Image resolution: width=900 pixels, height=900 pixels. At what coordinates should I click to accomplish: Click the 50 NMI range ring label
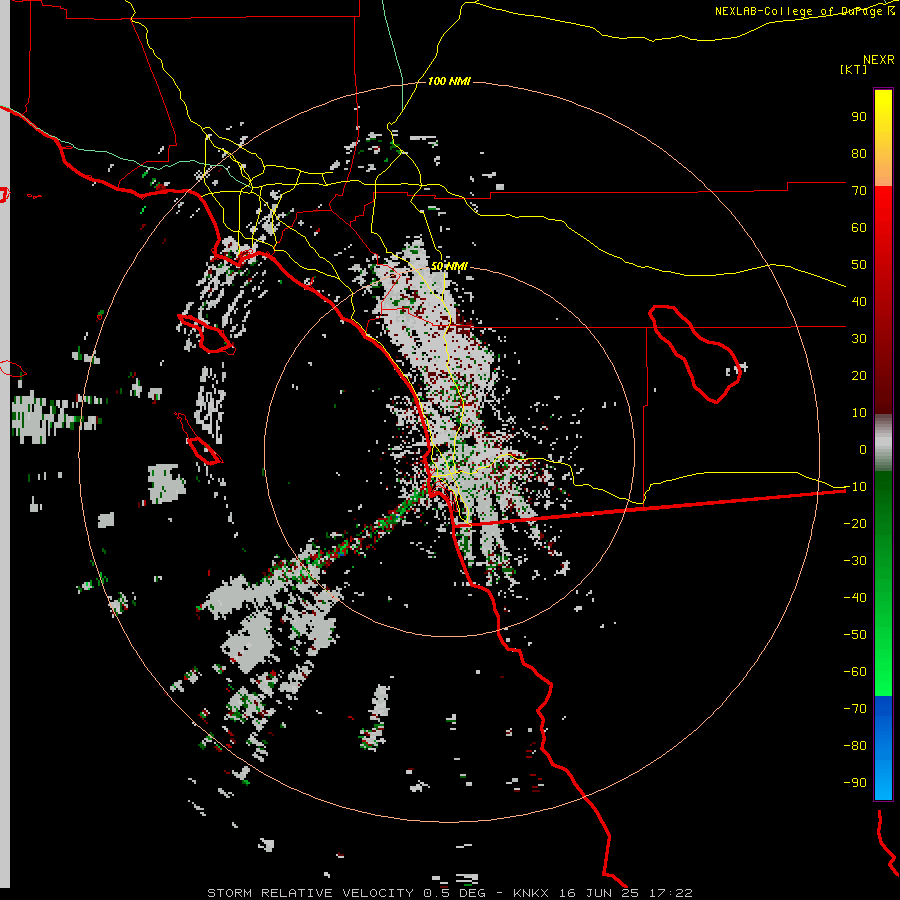(x=449, y=266)
